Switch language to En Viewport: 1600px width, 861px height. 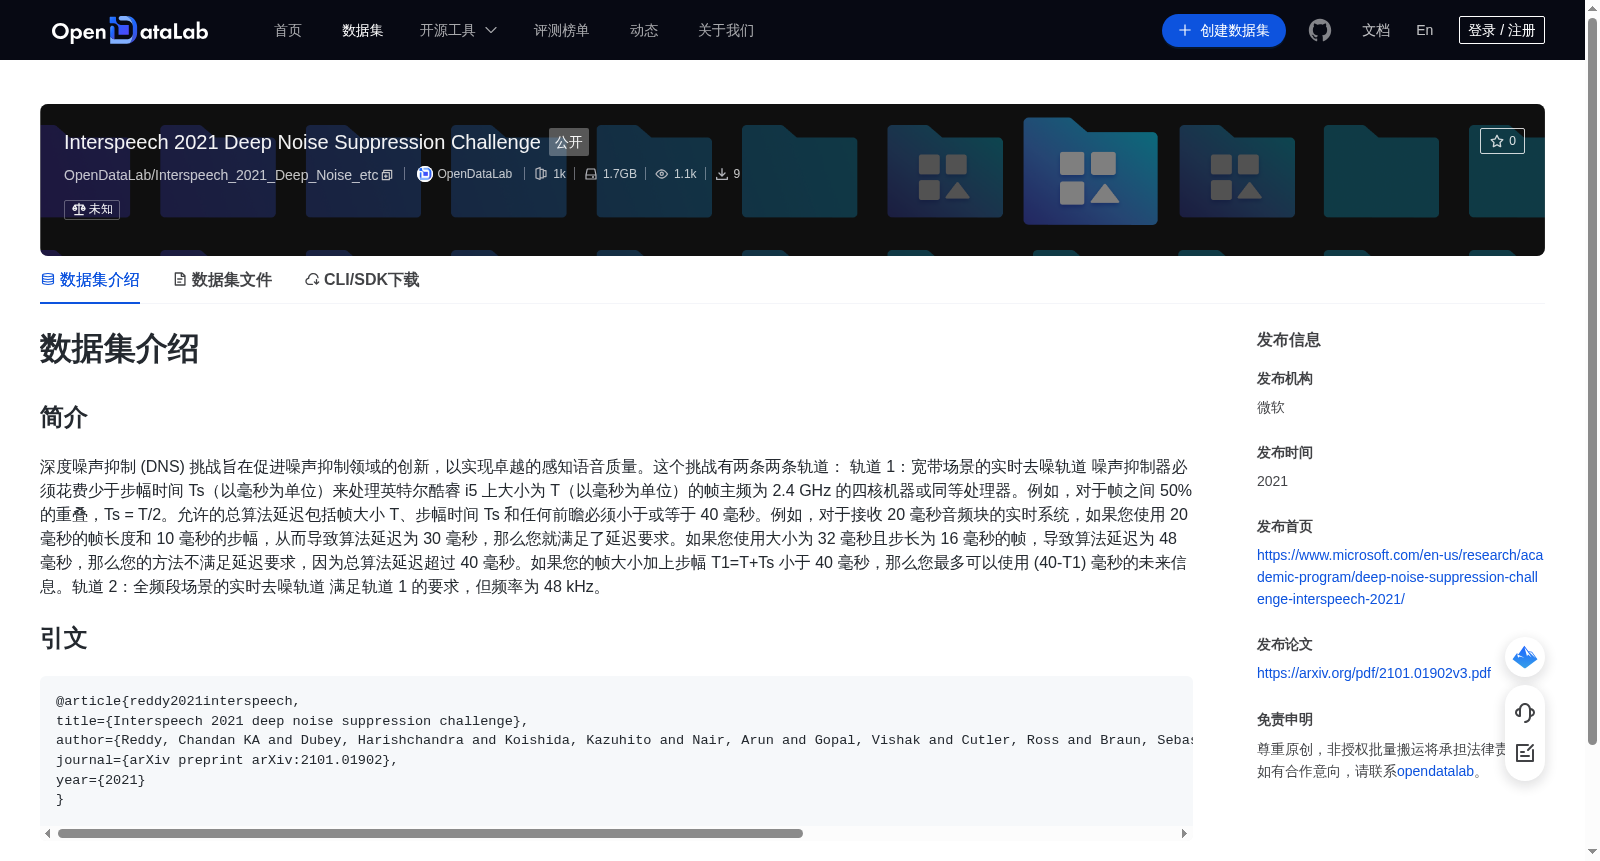click(1425, 30)
